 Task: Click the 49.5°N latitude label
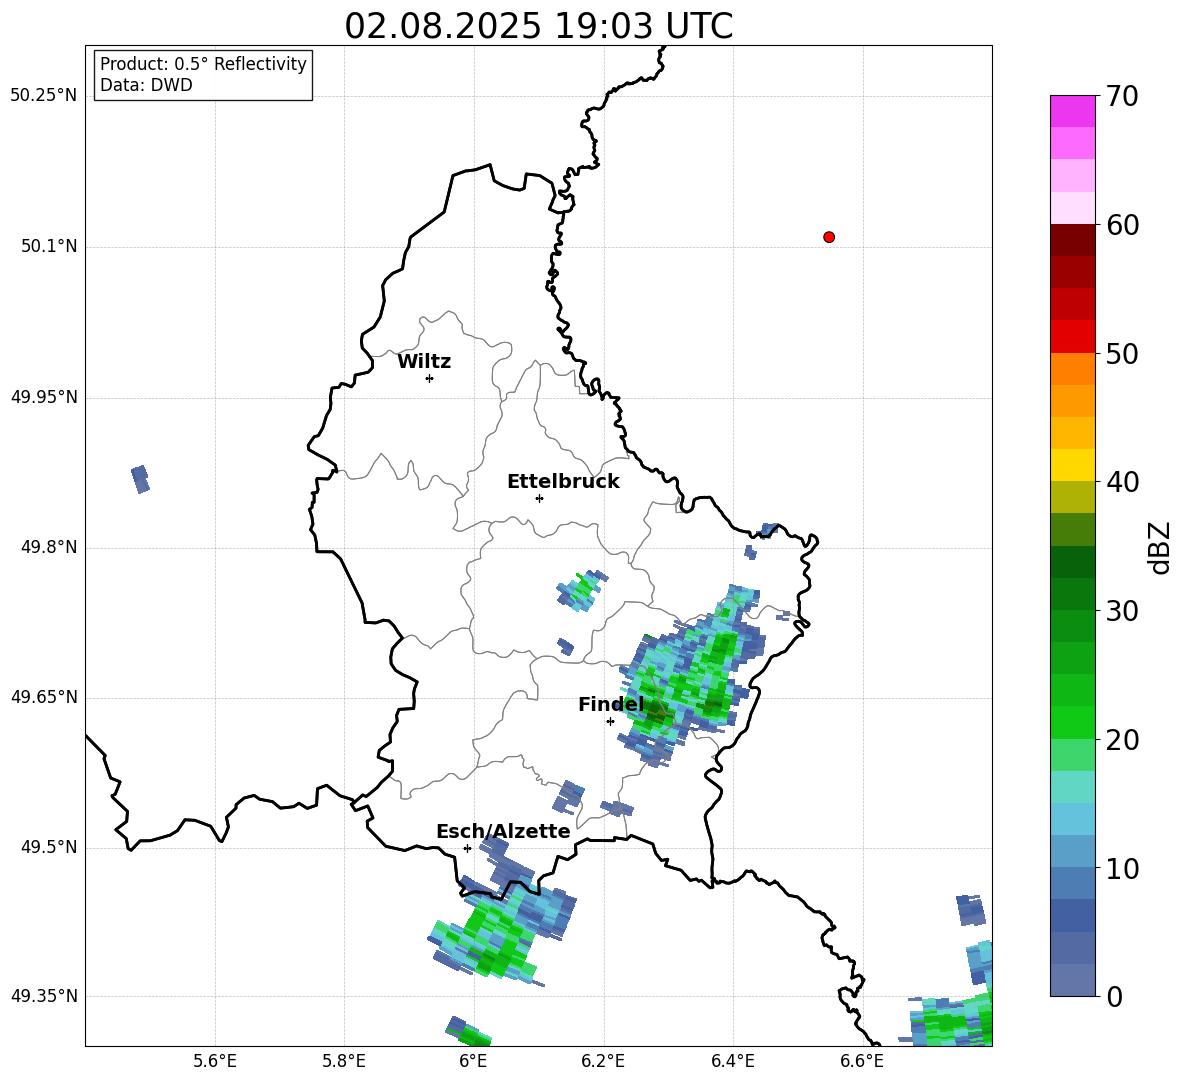pos(49,847)
